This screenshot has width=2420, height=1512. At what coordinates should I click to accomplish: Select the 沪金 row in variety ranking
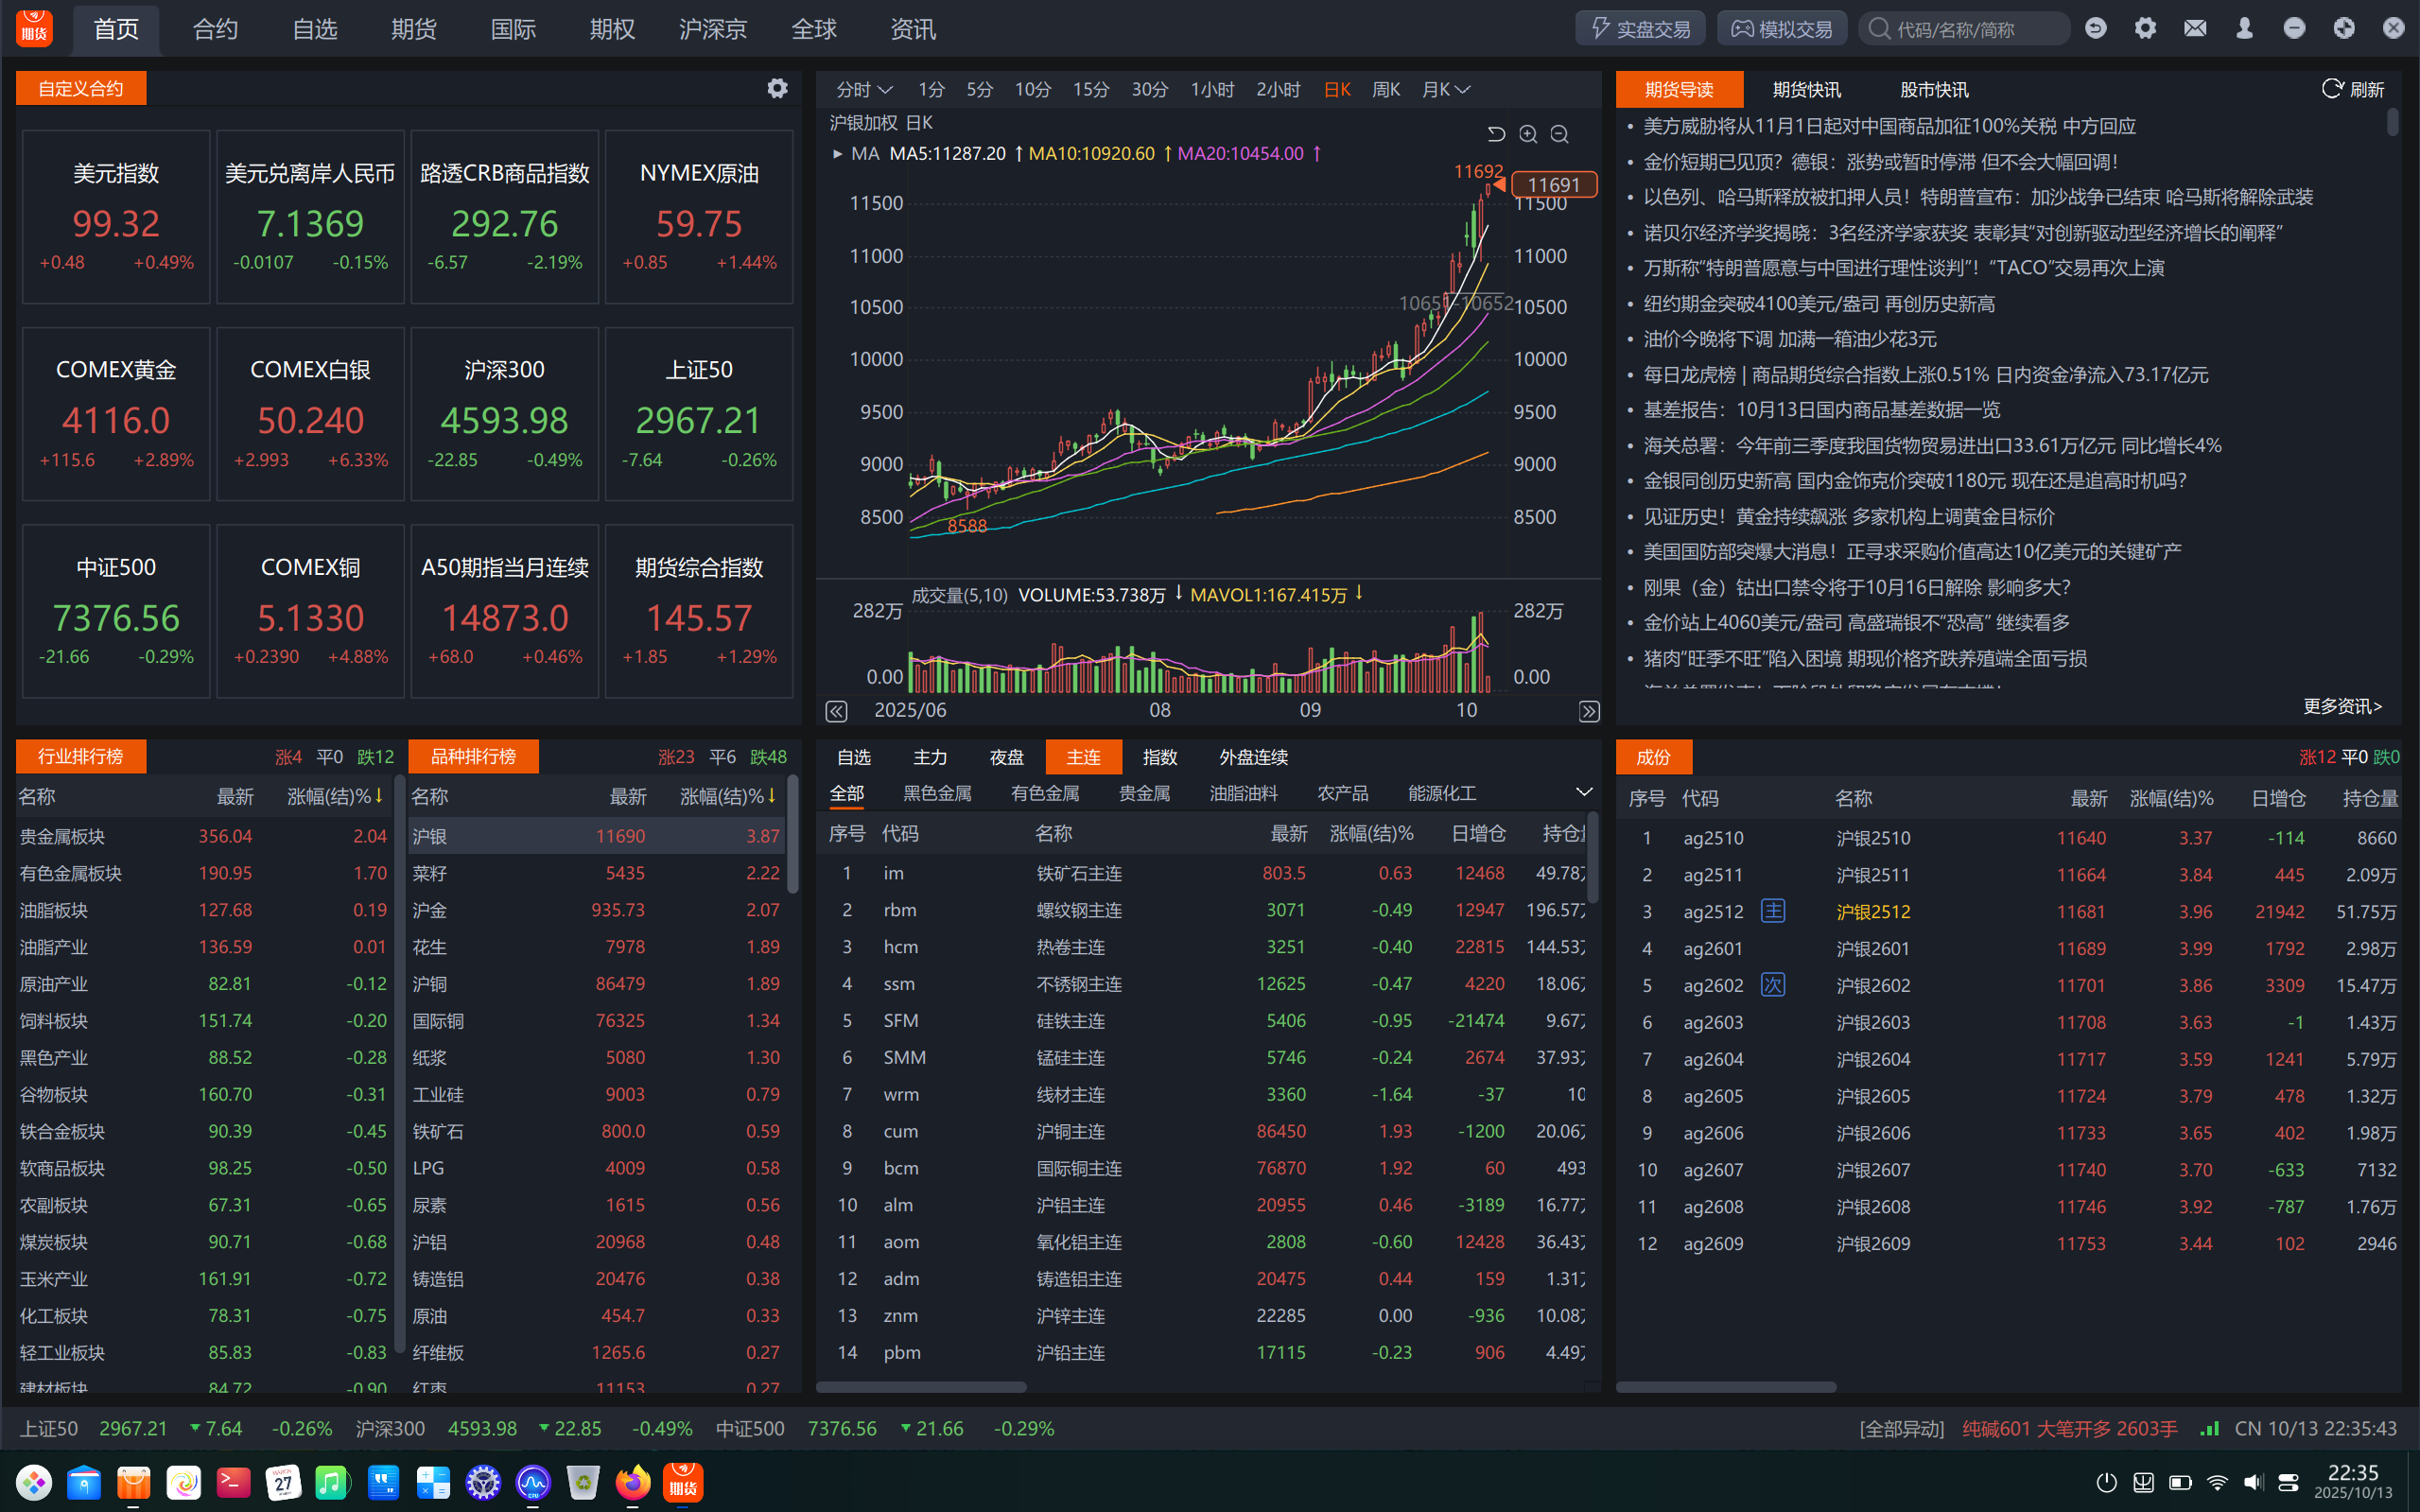[x=598, y=910]
